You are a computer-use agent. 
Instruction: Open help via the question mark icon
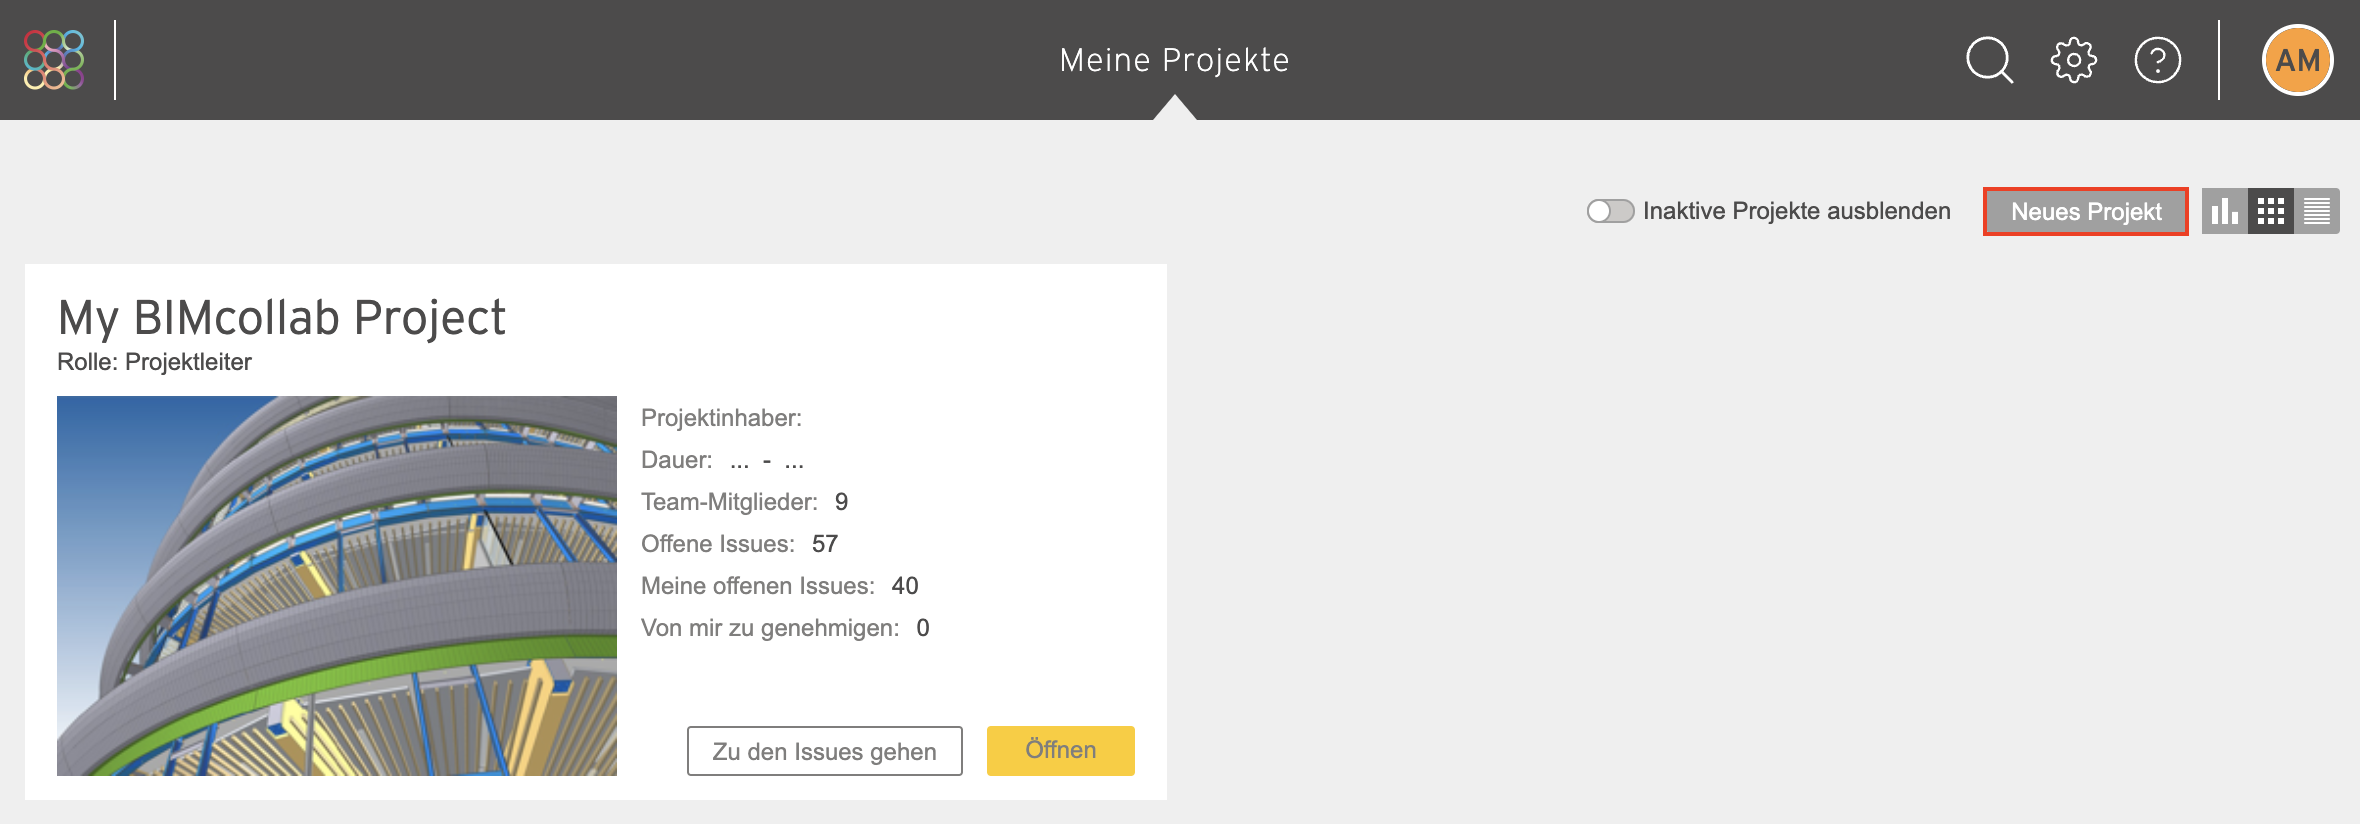[2158, 60]
